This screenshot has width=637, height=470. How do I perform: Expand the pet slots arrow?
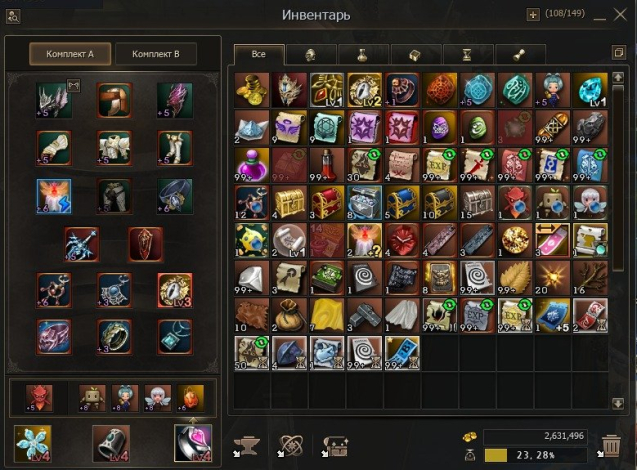pos(193,420)
